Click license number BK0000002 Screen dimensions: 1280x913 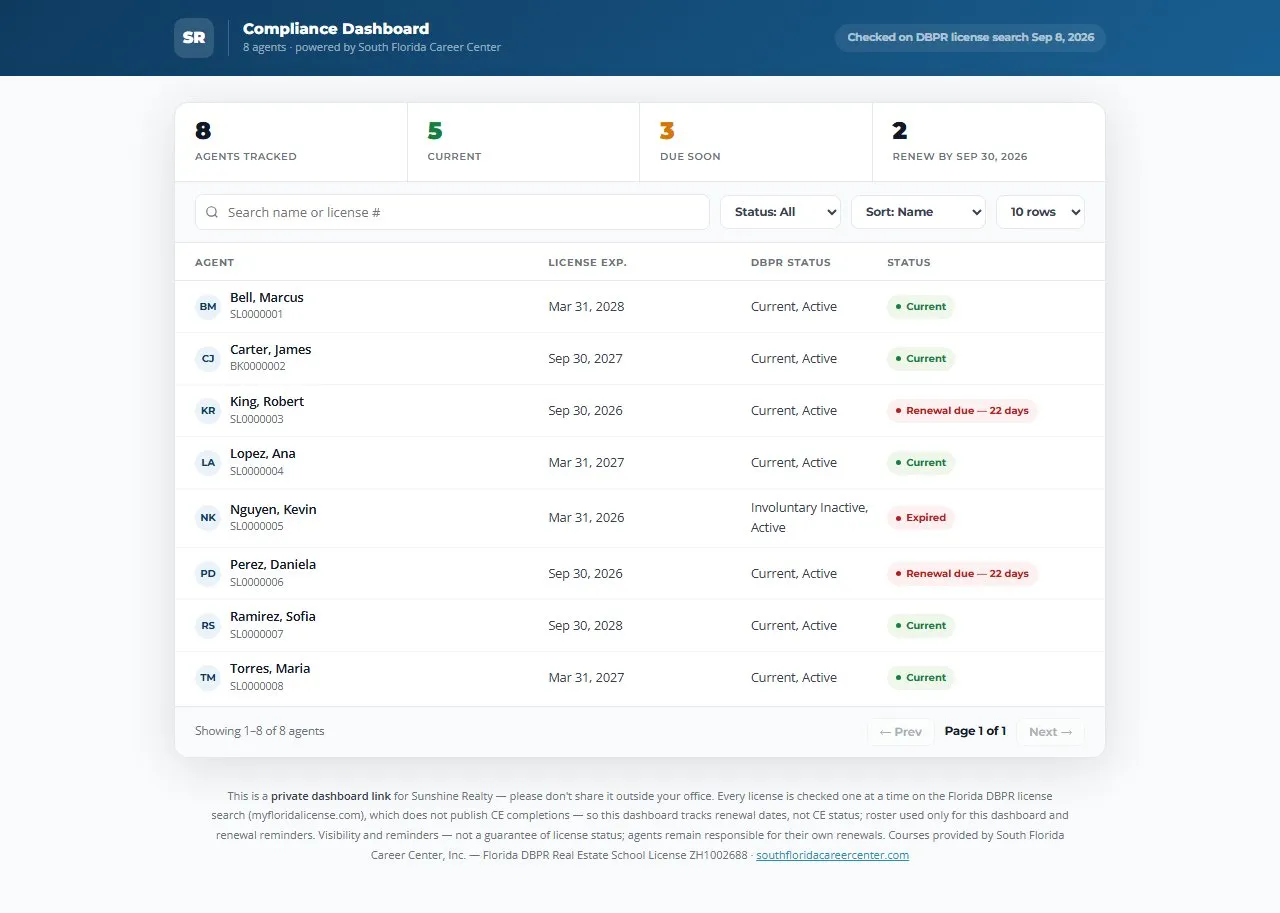(x=258, y=366)
